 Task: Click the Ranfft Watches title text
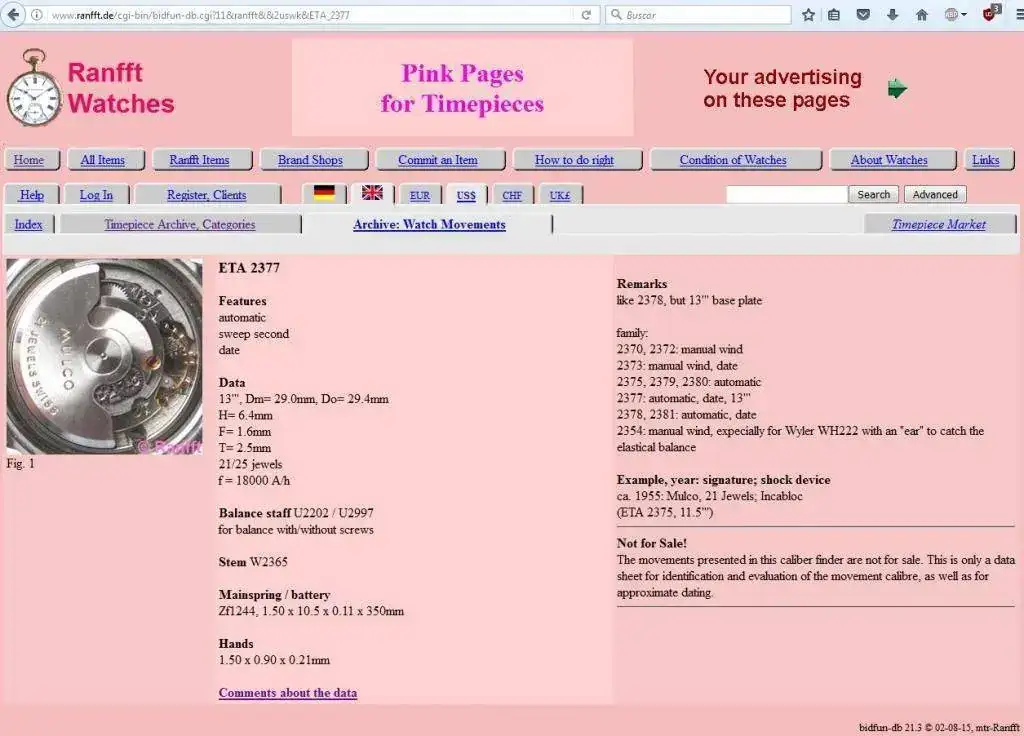click(121, 88)
